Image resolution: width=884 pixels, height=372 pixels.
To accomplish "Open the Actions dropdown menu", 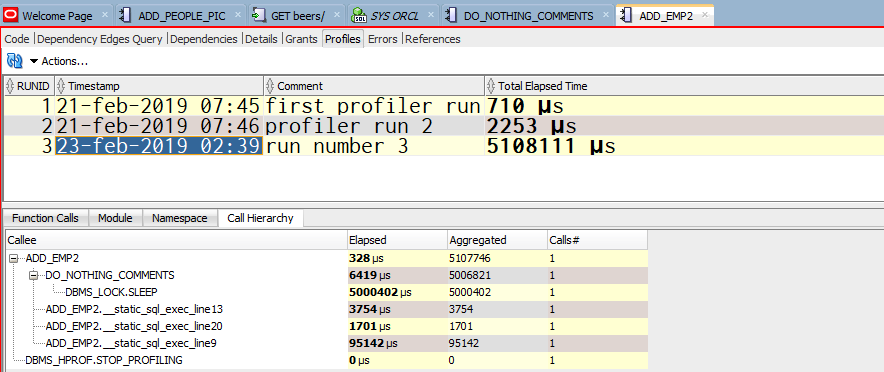I will [59, 61].
